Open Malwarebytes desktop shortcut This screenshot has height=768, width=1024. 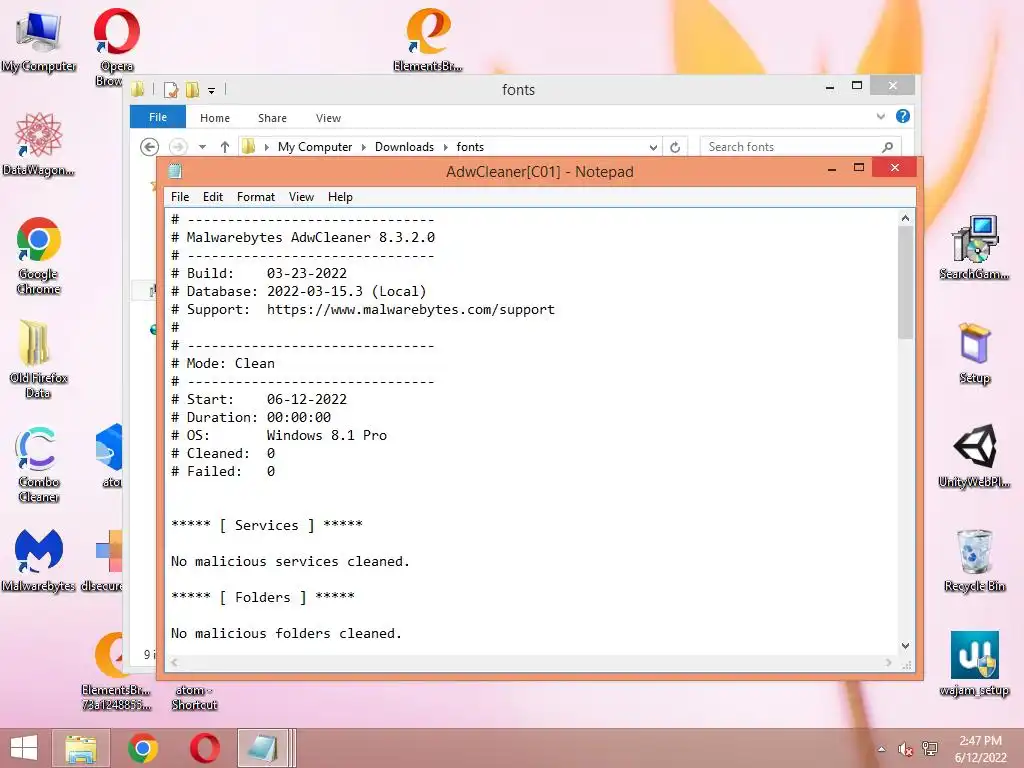(x=39, y=560)
